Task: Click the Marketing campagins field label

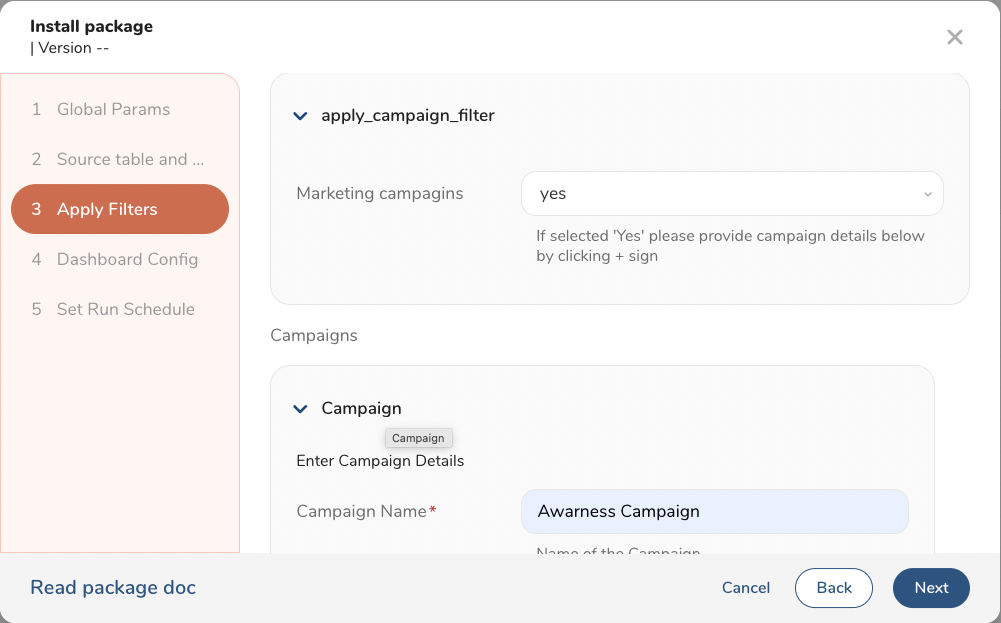Action: pos(380,193)
